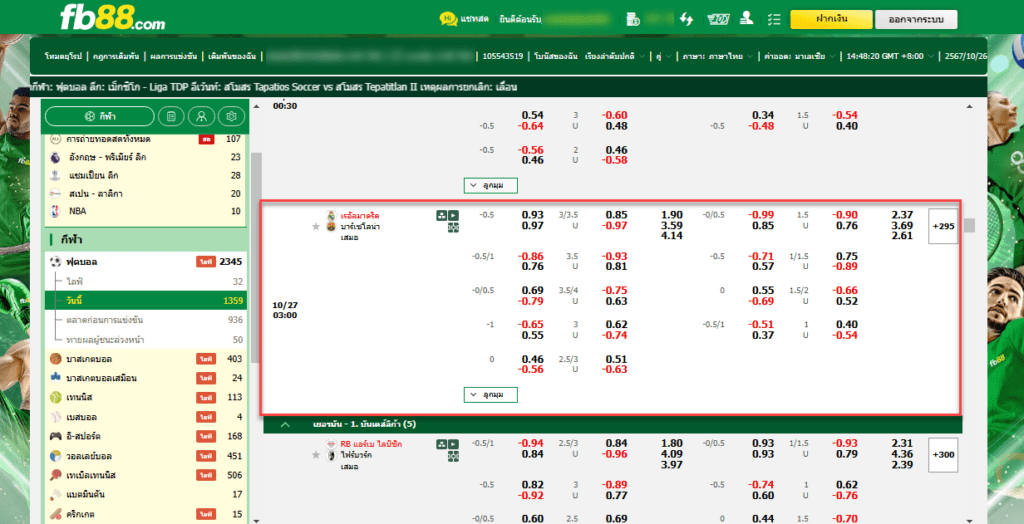Open โบนัสของฉัน in the top menu
This screenshot has height=524, width=1024.
coord(556,56)
